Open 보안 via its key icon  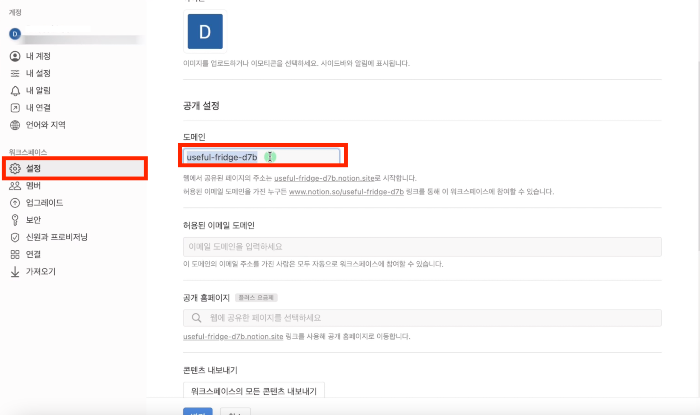point(15,220)
